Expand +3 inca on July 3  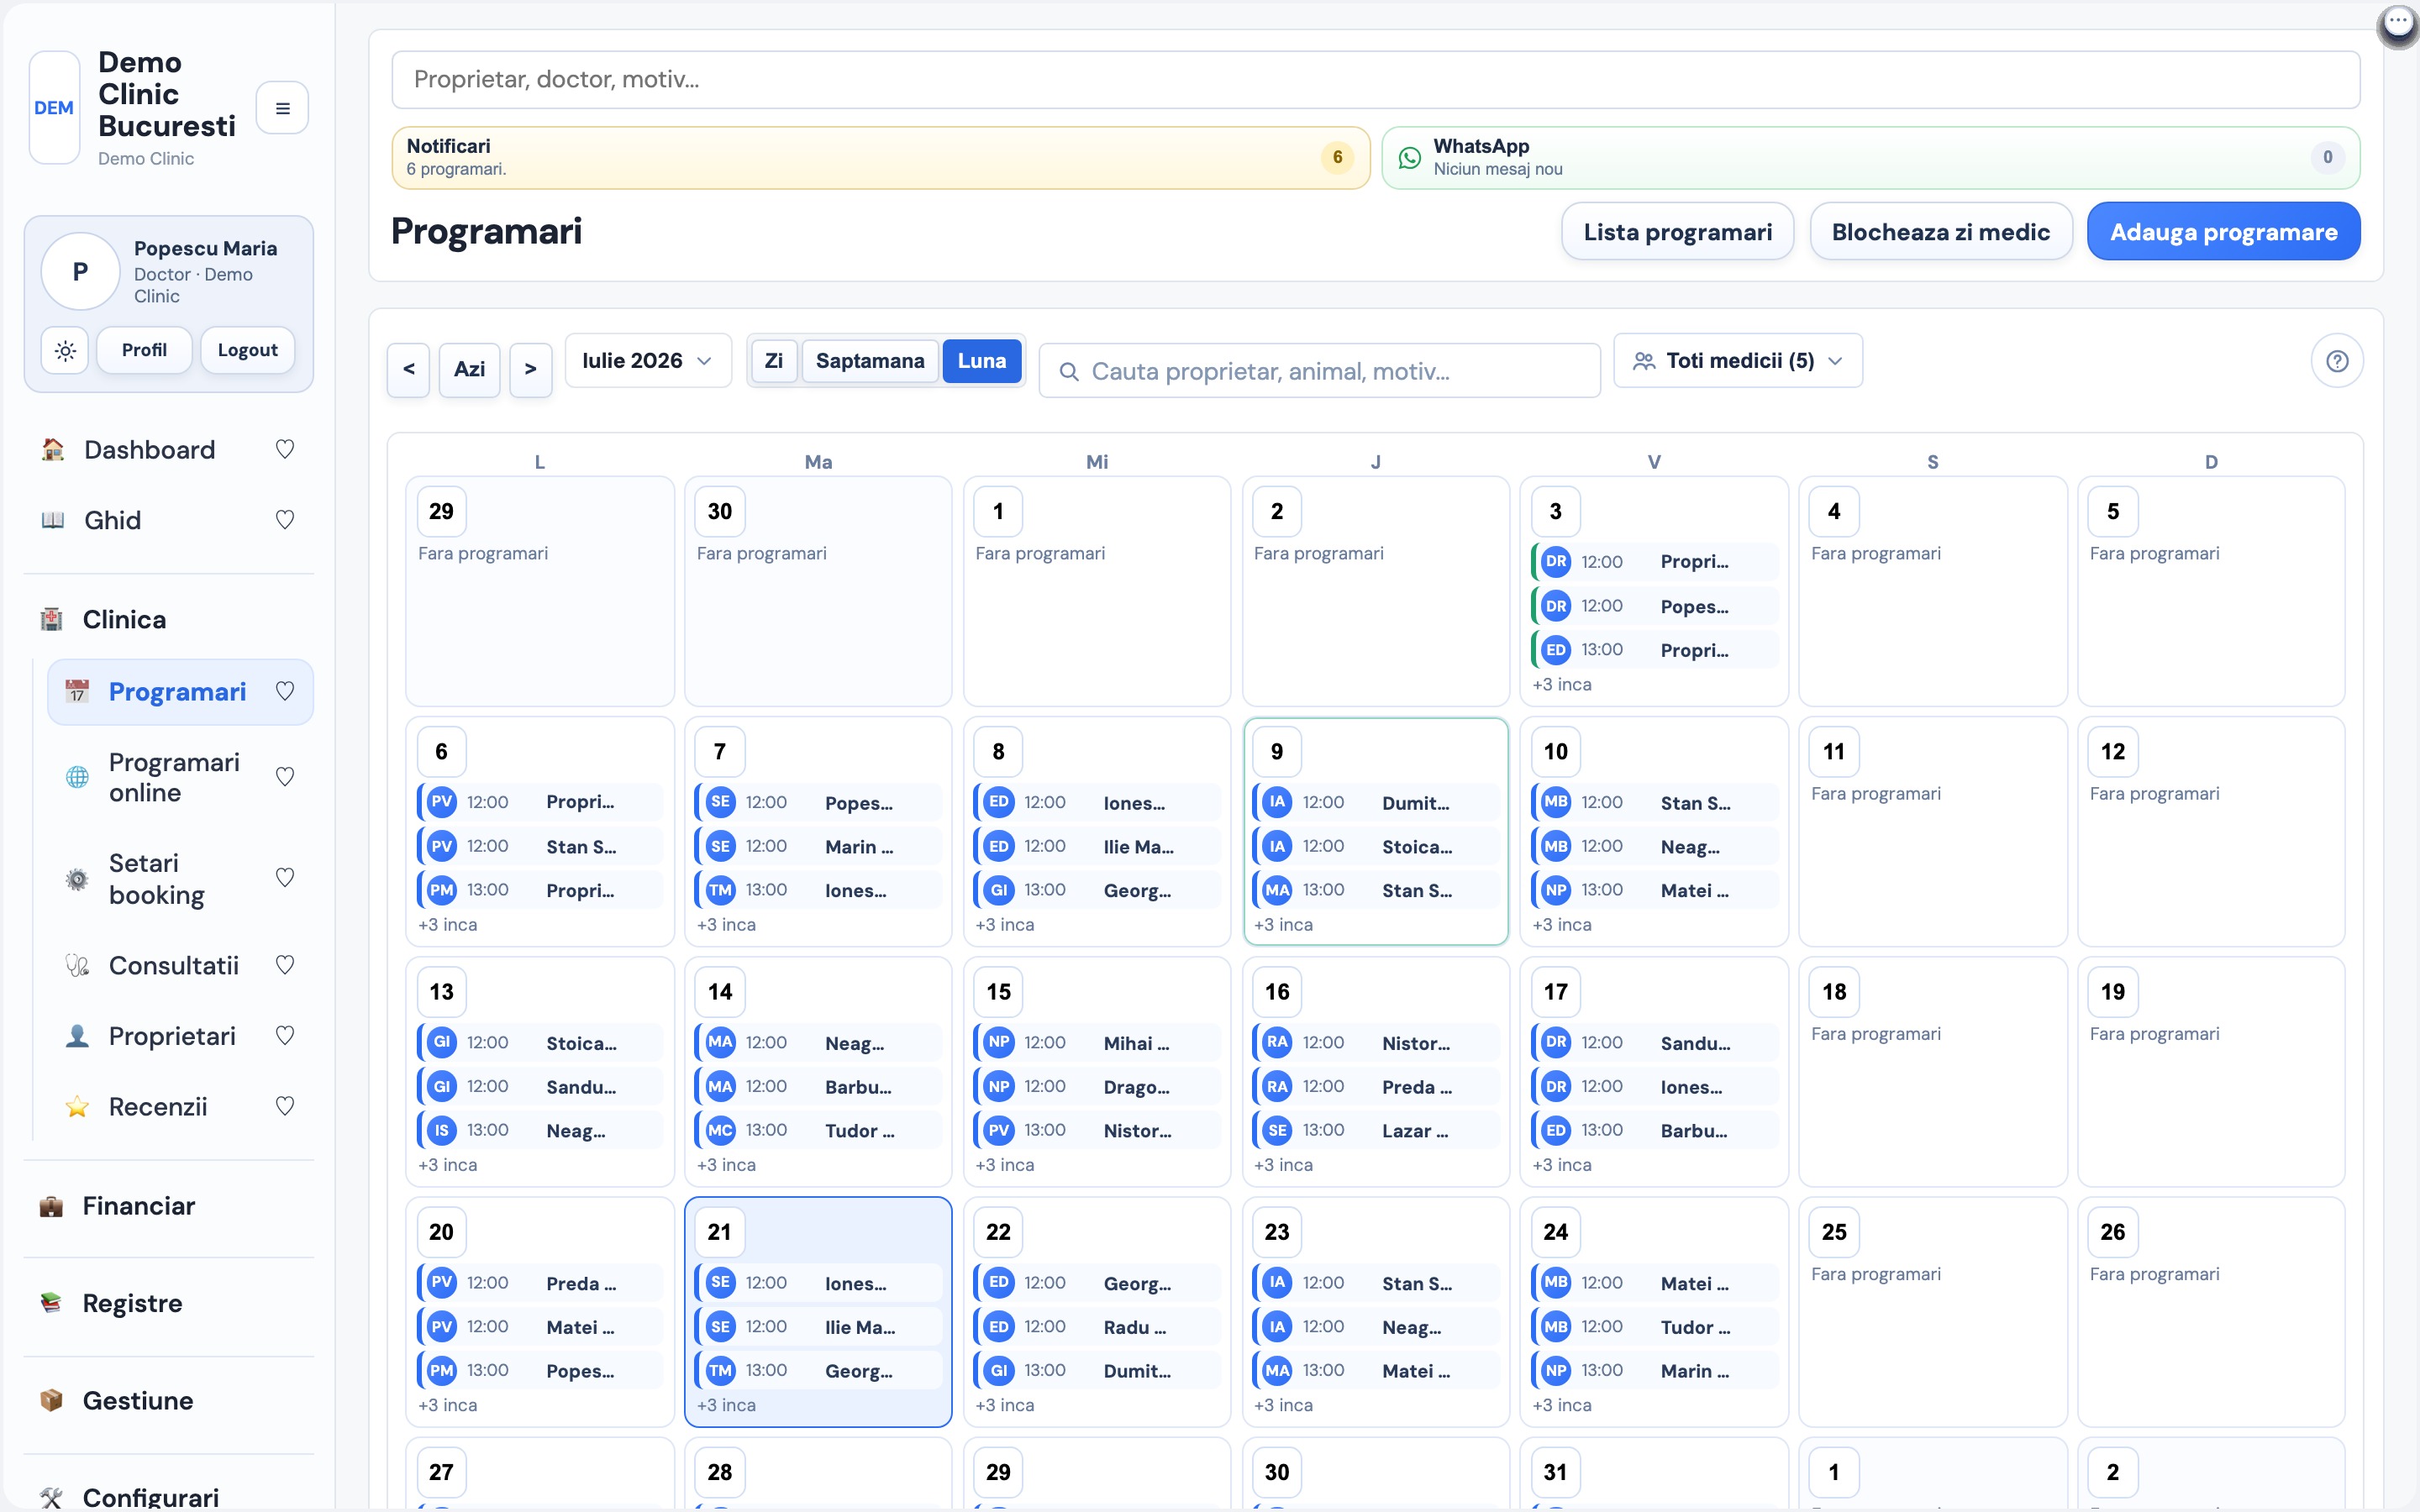pos(1562,685)
